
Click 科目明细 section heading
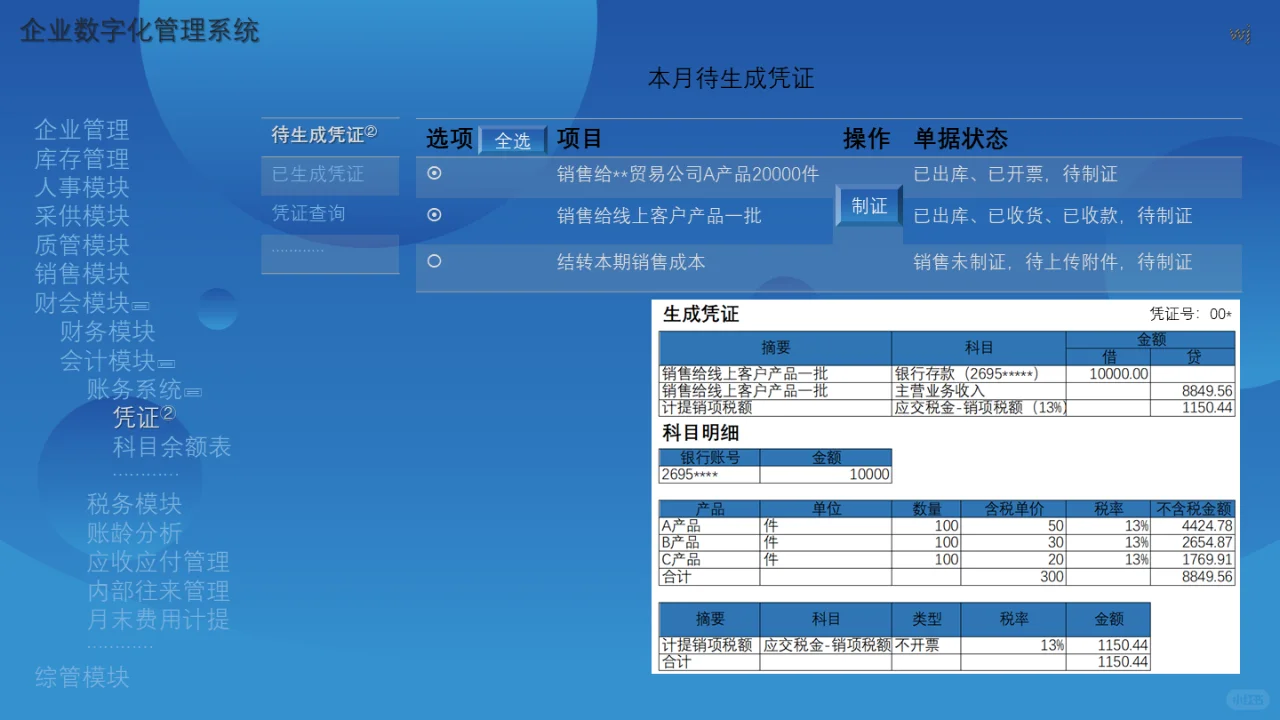click(x=701, y=434)
